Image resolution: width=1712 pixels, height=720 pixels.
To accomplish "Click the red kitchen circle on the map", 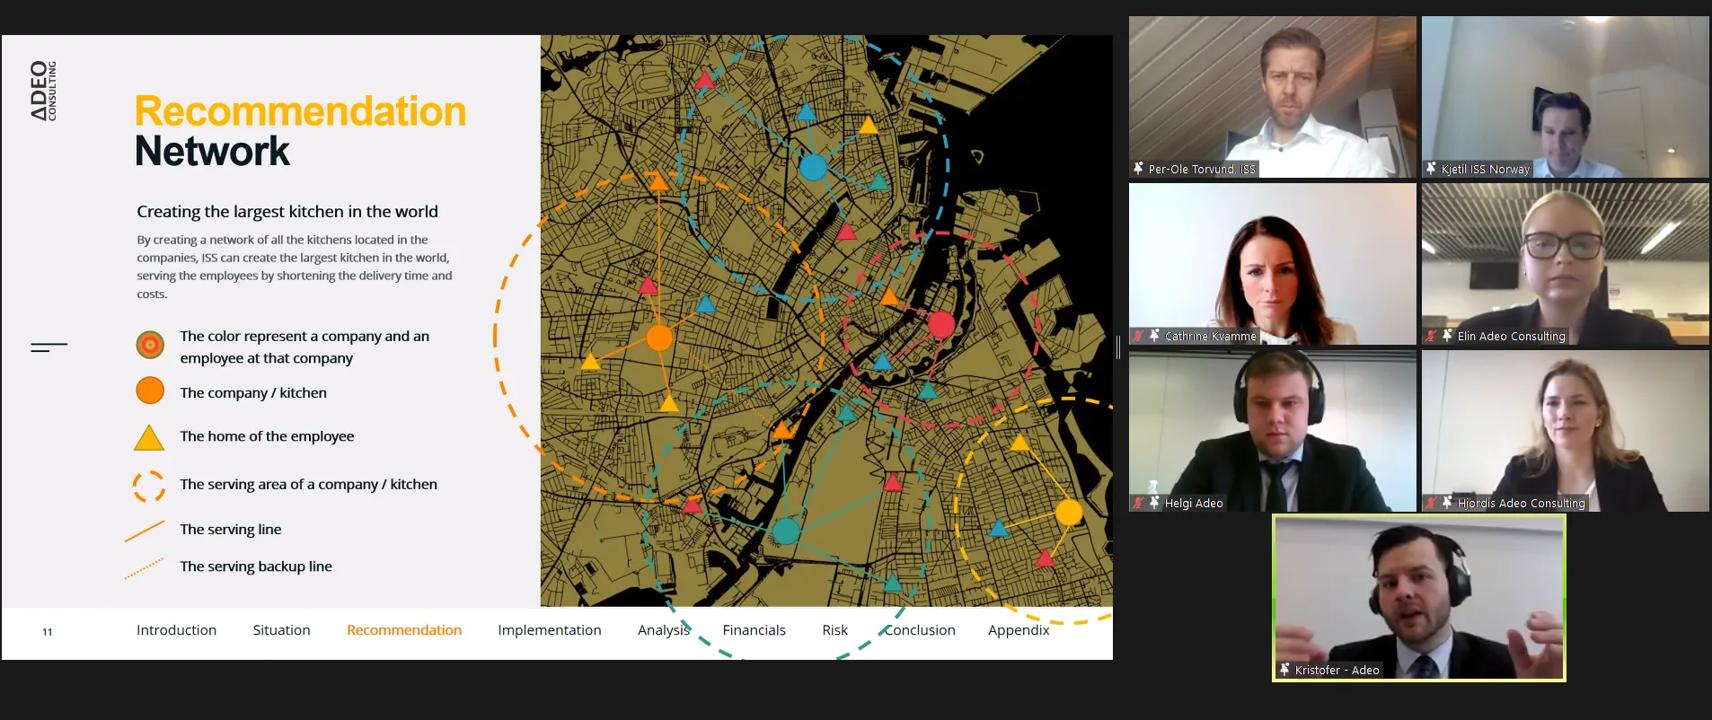I will click(941, 324).
